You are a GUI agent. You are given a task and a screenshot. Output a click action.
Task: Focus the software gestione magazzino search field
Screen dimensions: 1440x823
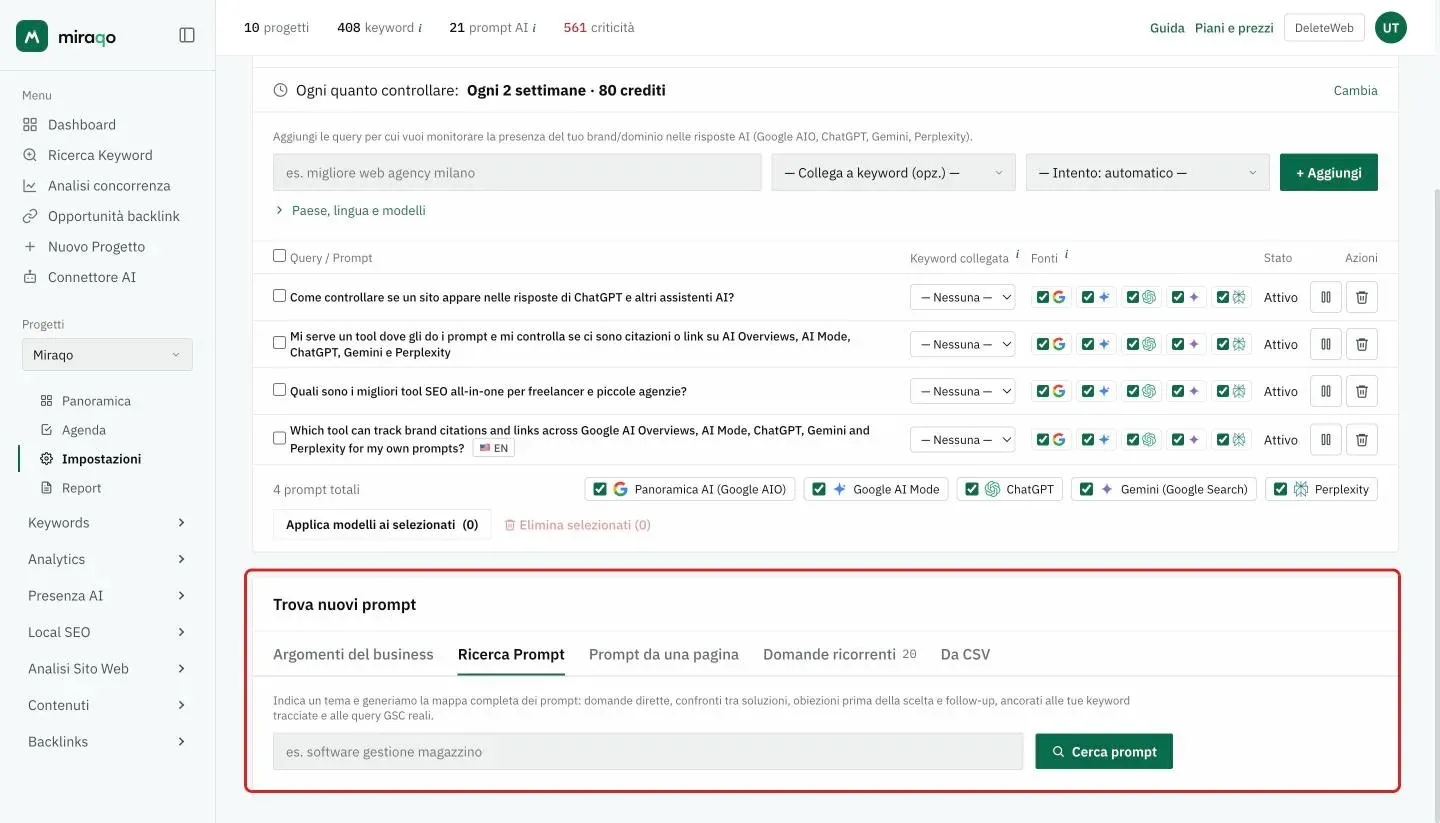(648, 751)
